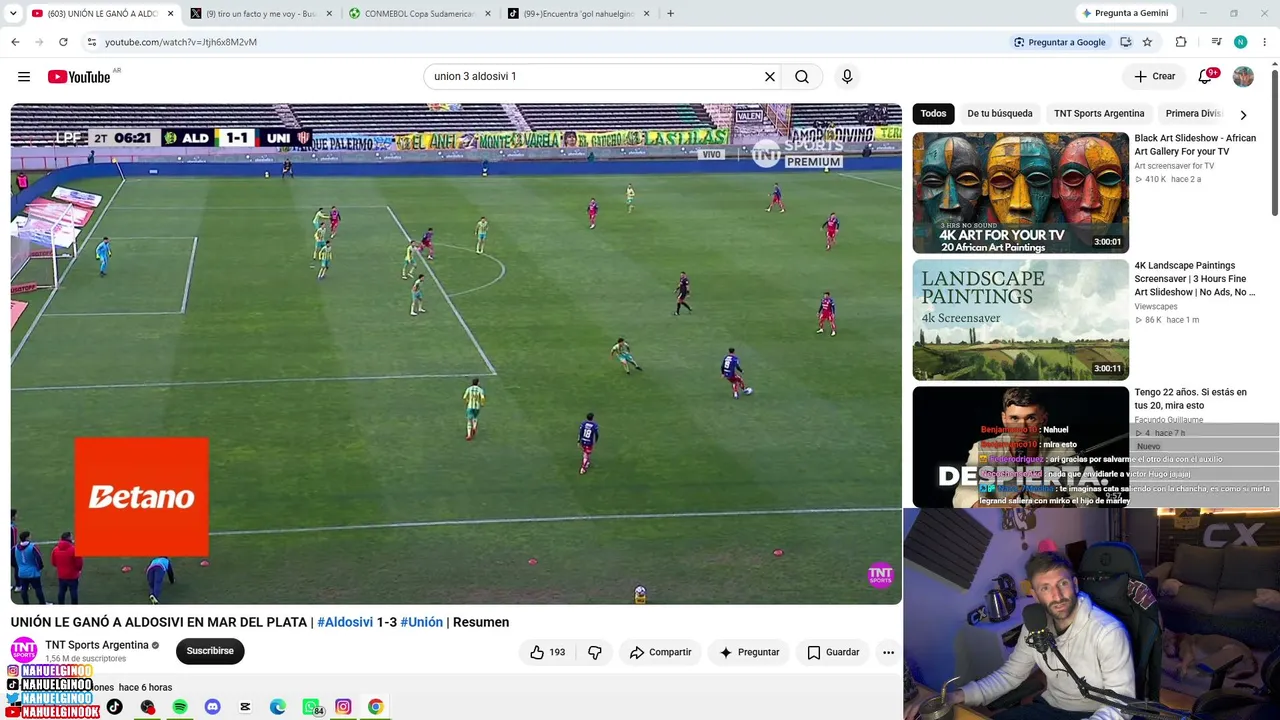Open 'Tengo 22 años. Si estás en tus 20' title
1280x720 pixels.
[x=1191, y=399]
